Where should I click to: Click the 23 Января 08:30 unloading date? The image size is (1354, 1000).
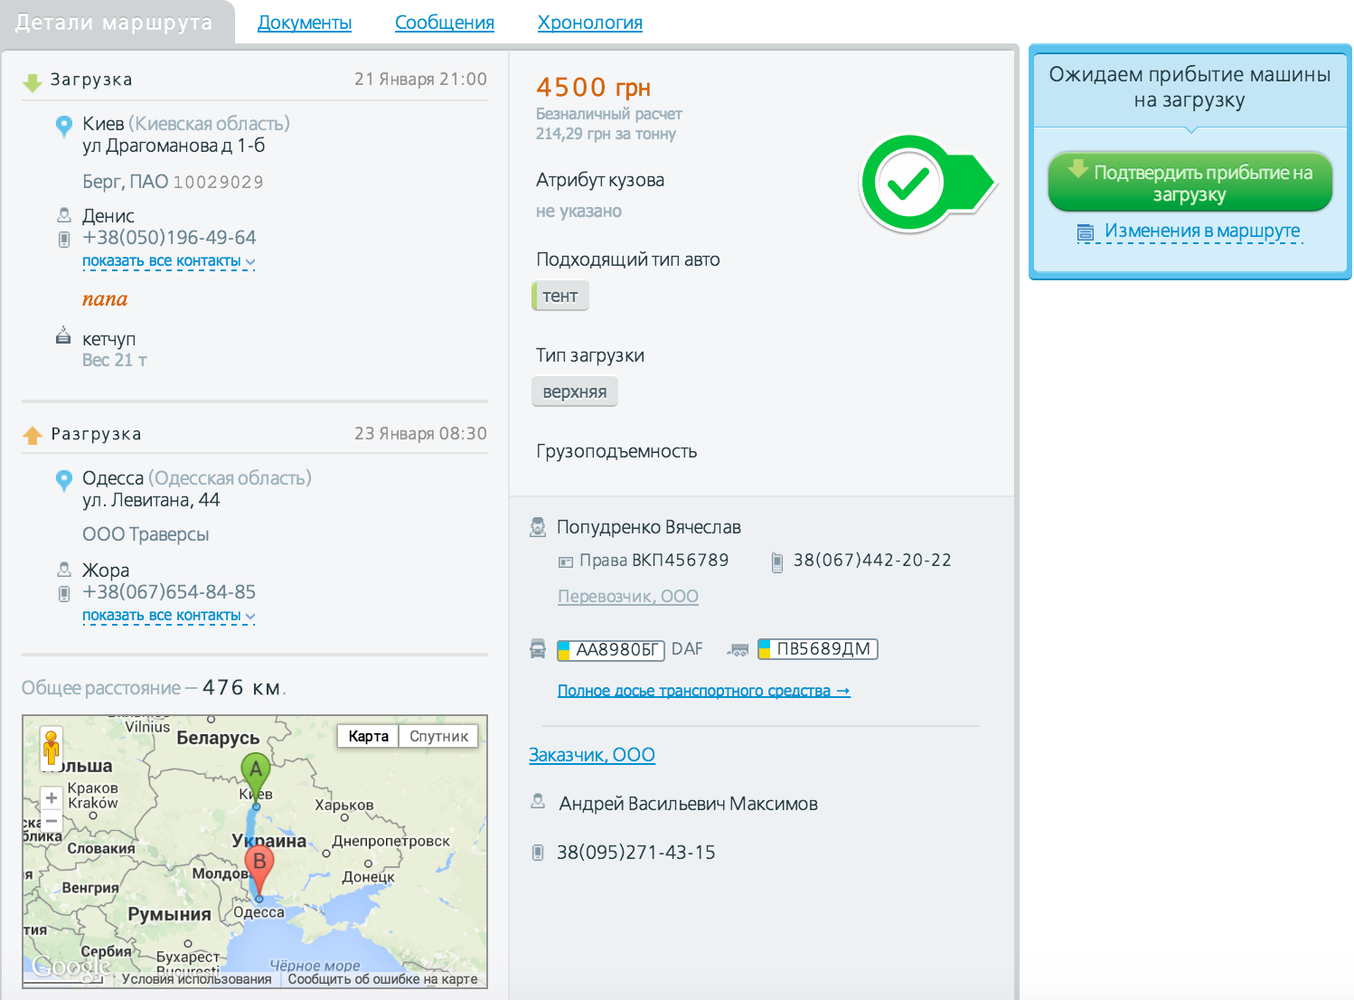[x=420, y=434]
